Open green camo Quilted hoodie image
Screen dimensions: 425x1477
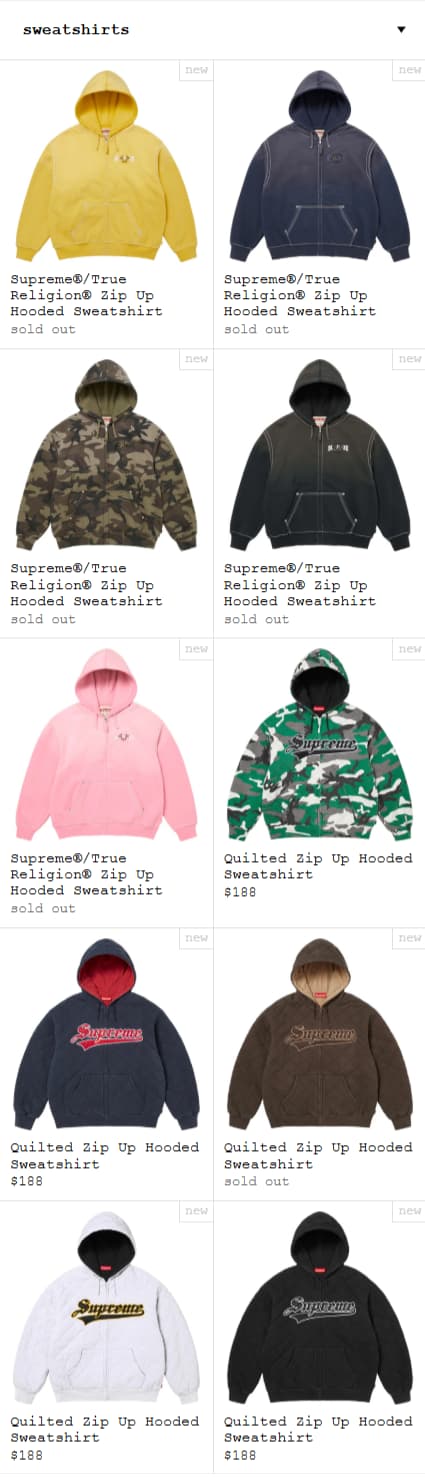click(320, 745)
